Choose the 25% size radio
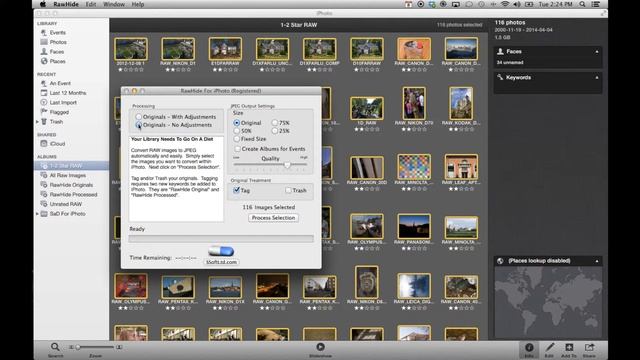The width and height of the screenshot is (640, 360). (275, 131)
